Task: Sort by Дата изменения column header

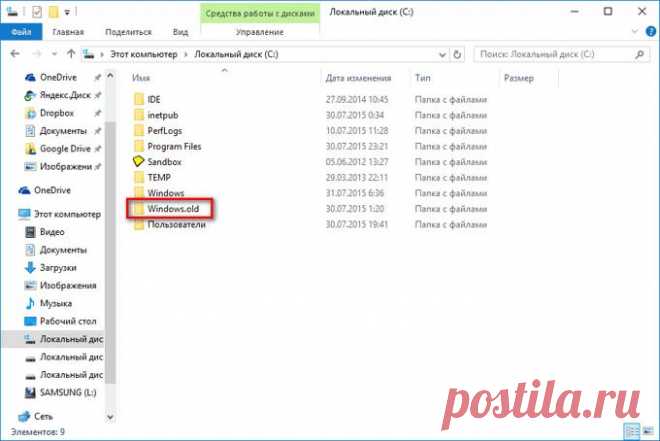Action: click(x=358, y=78)
